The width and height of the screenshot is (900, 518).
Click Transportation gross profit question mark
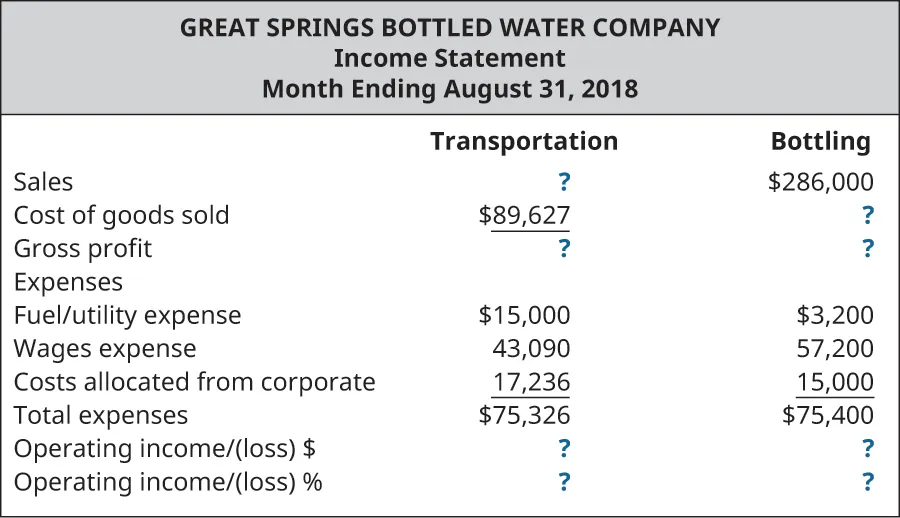pyautogui.click(x=564, y=248)
